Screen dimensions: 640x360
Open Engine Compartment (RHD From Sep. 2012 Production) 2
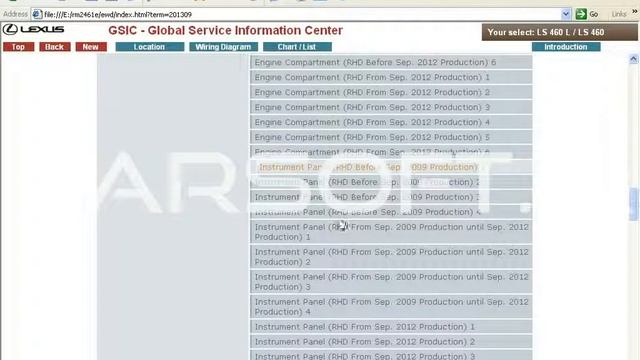click(391, 93)
